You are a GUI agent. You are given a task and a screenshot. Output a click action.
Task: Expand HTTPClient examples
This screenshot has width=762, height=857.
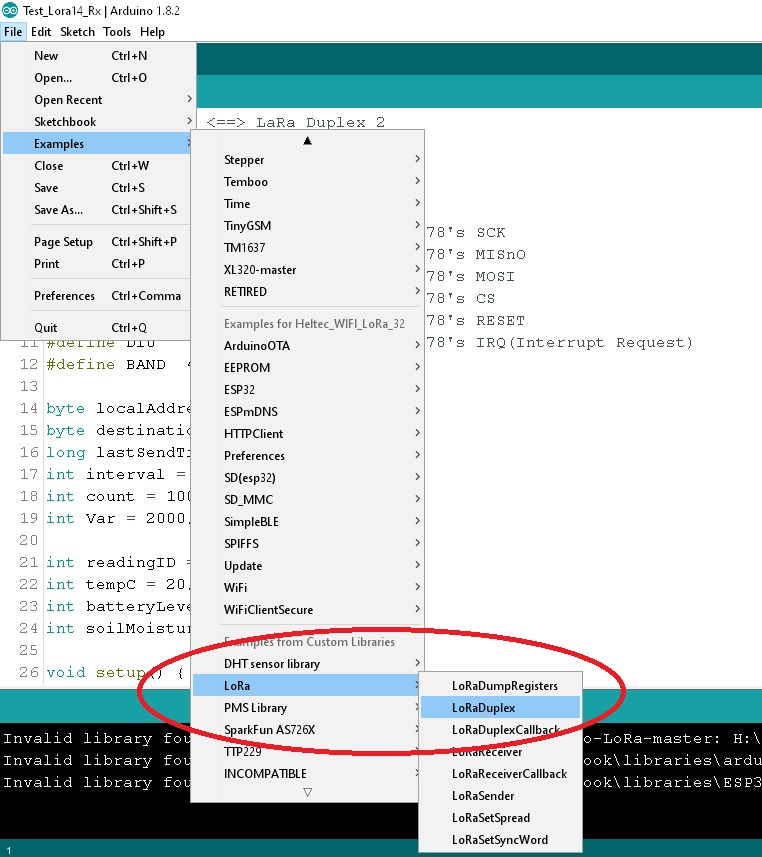[307, 433]
